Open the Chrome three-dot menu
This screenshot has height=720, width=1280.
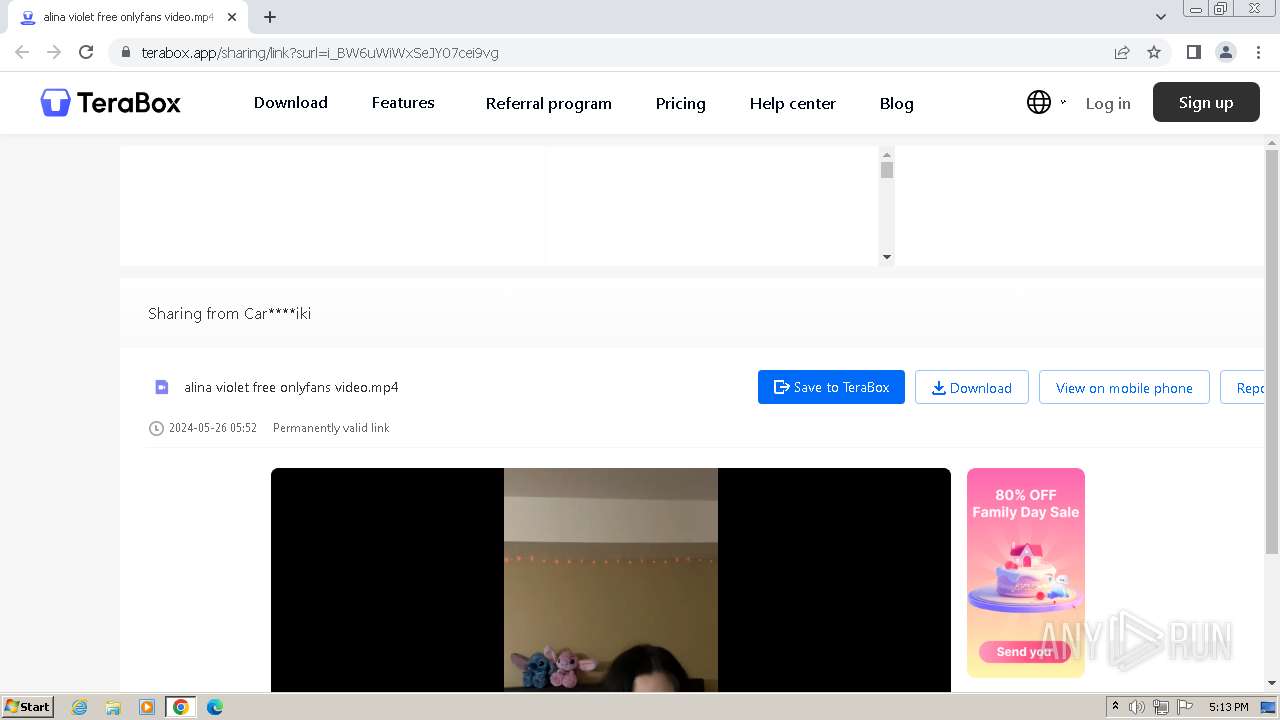[x=1259, y=52]
